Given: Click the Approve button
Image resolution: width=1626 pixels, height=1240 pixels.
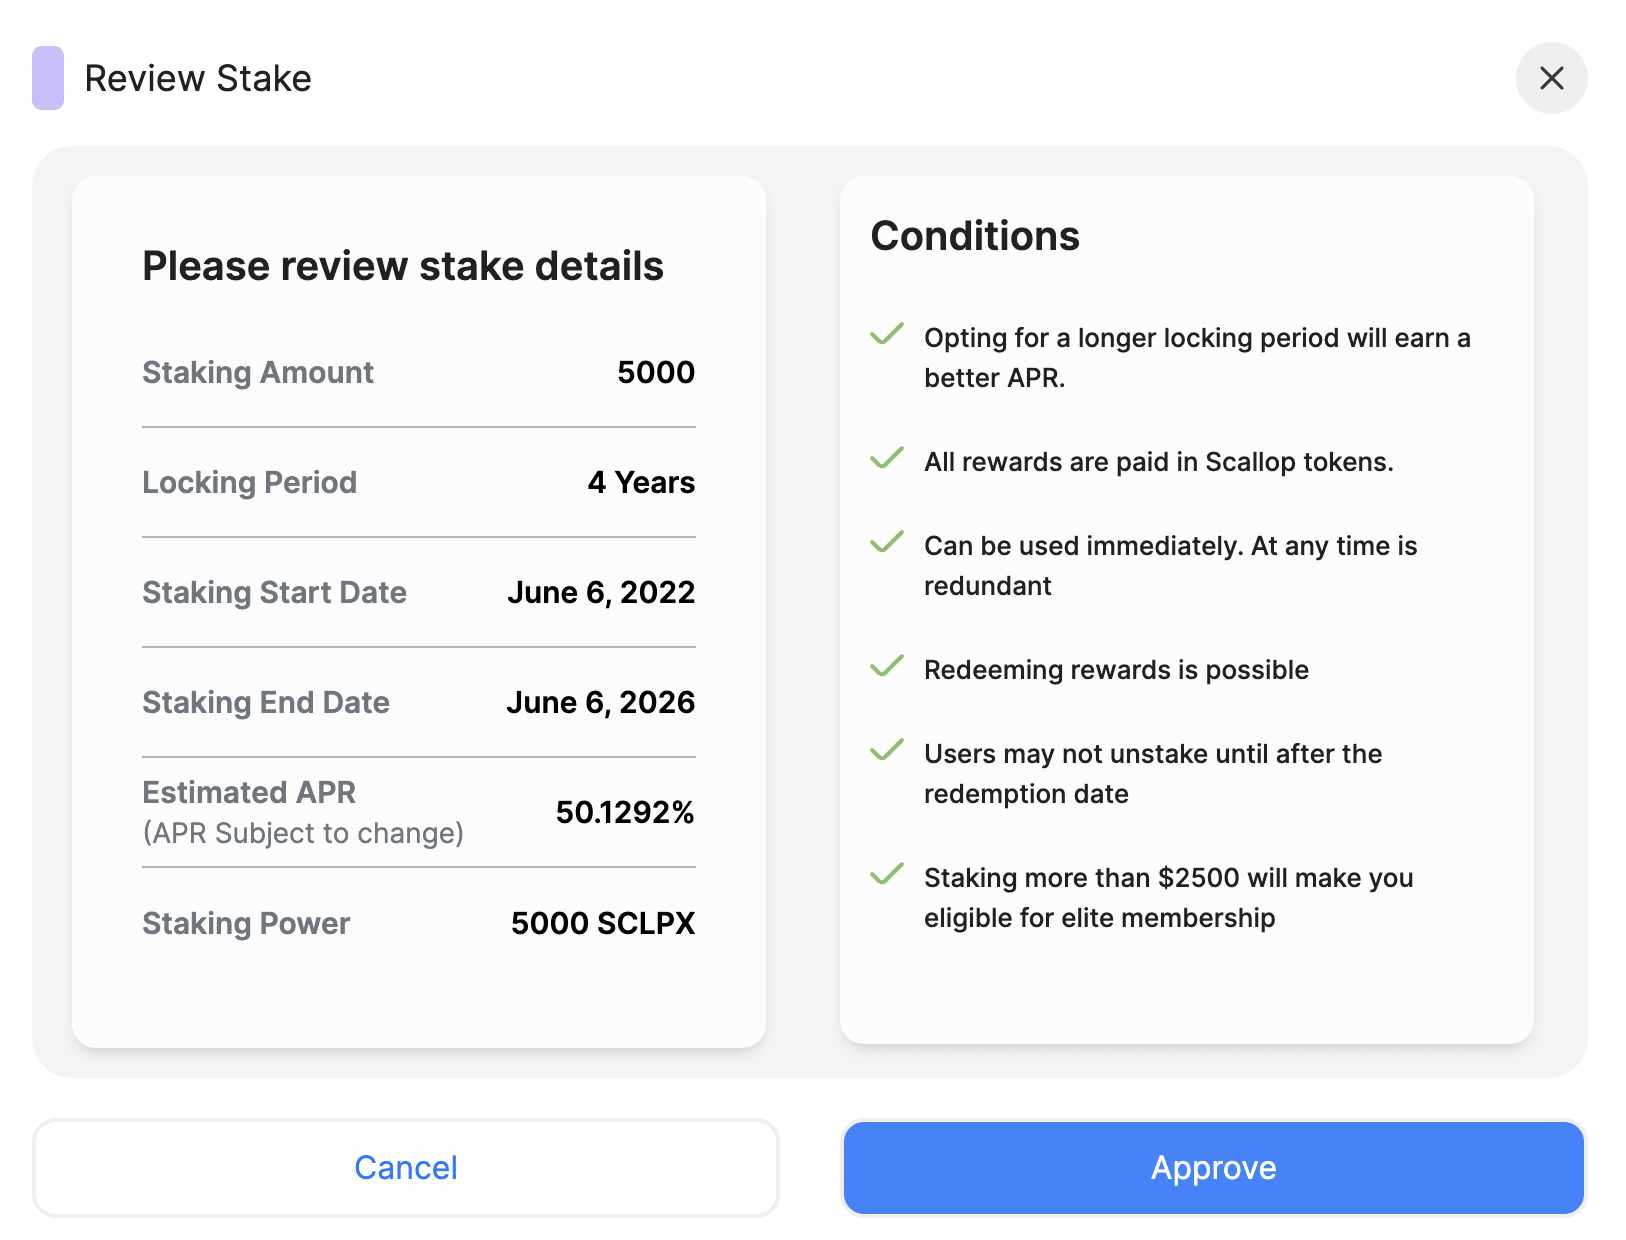Looking at the screenshot, I should coord(1213,1168).
